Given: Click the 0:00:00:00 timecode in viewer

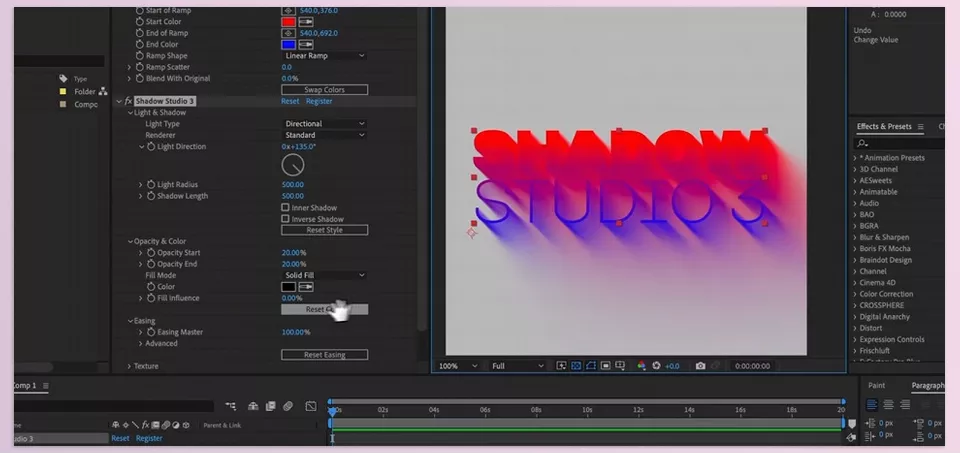Looking at the screenshot, I should coord(752,366).
